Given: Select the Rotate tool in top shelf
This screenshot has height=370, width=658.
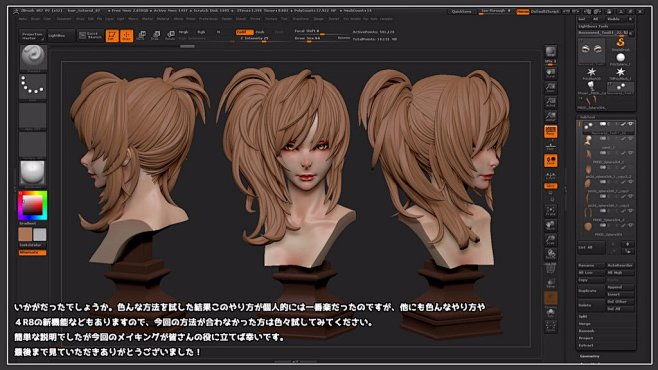Looking at the screenshot, I should [x=170, y=36].
